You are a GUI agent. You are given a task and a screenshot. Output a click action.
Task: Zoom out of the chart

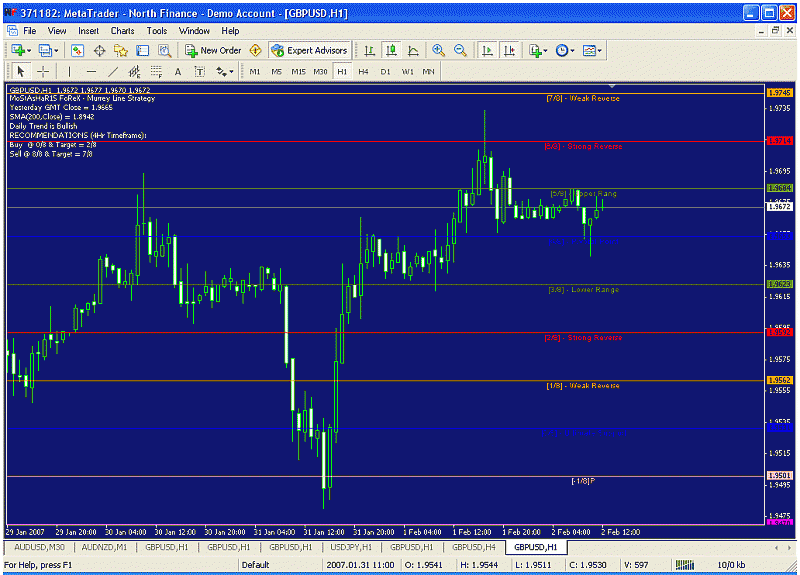coord(460,50)
